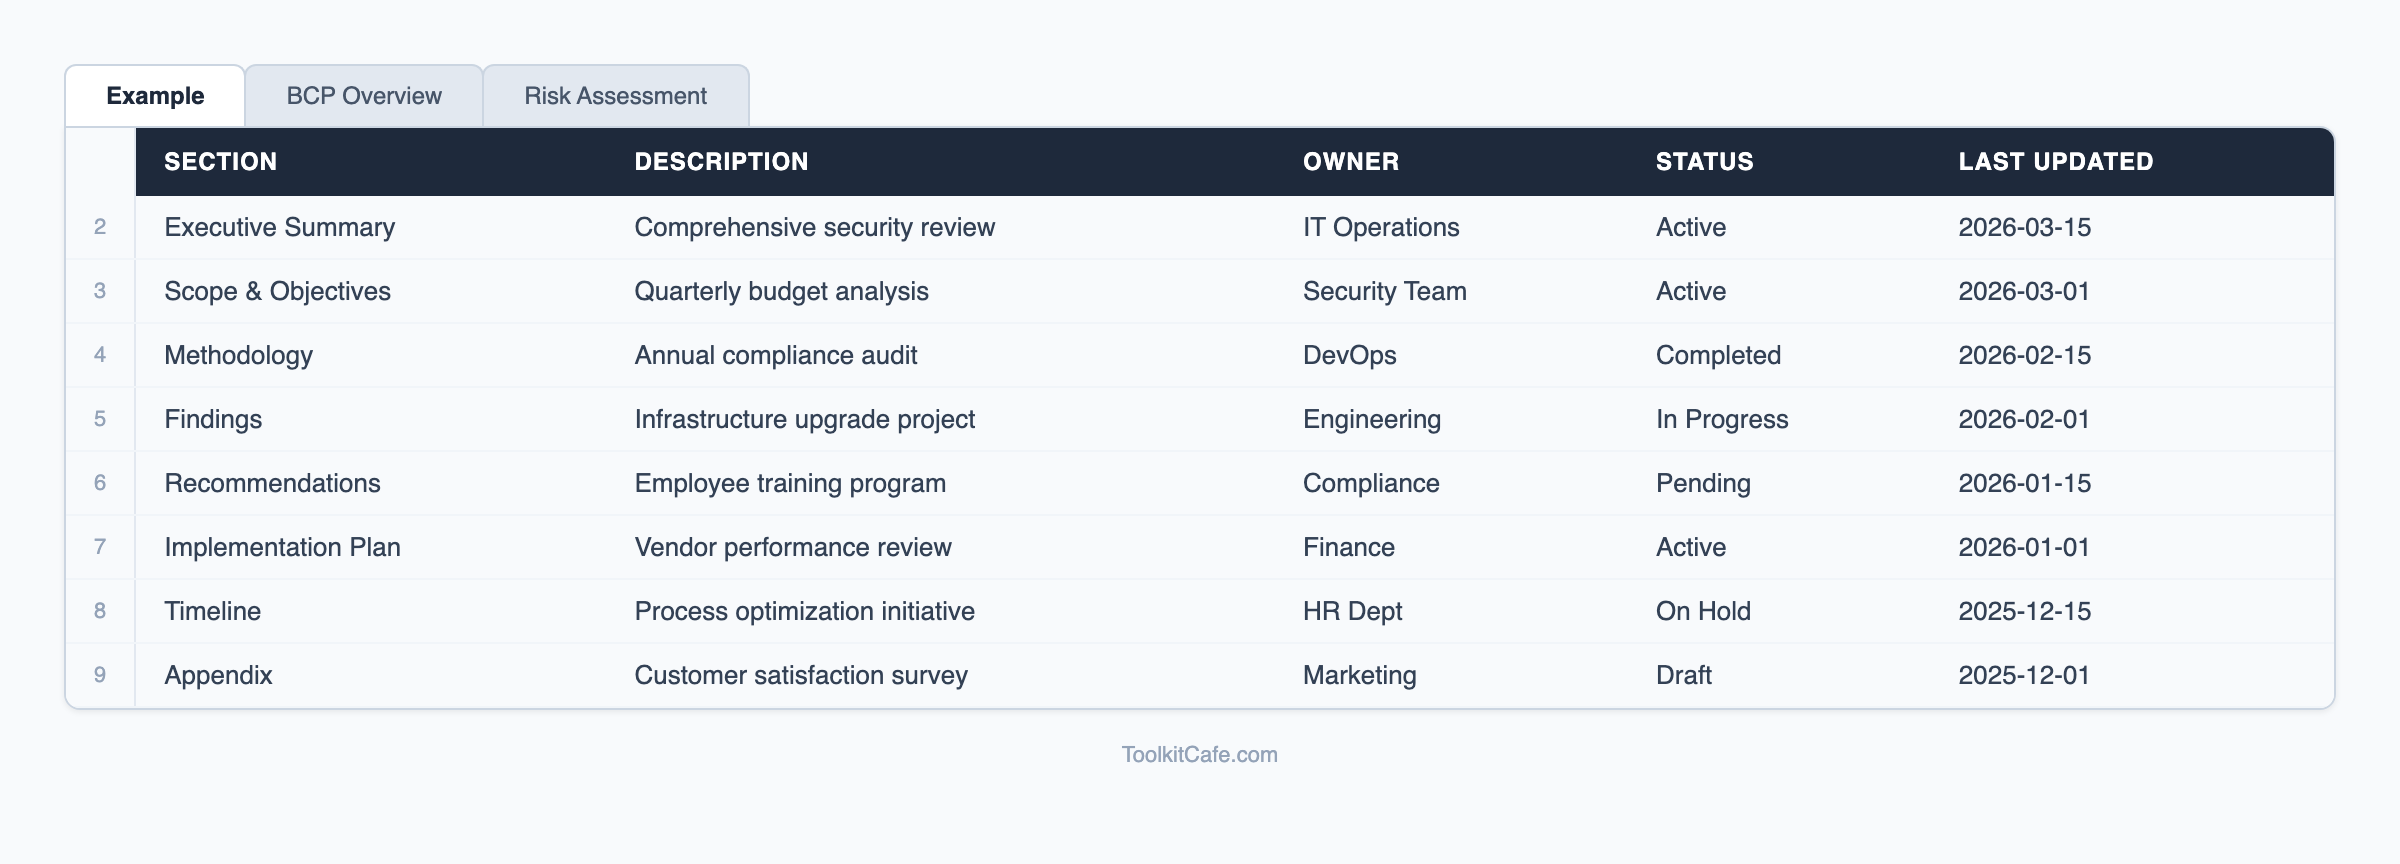Select the Implementation Plan cell
Image resolution: width=2400 pixels, height=864 pixels.
(x=282, y=547)
